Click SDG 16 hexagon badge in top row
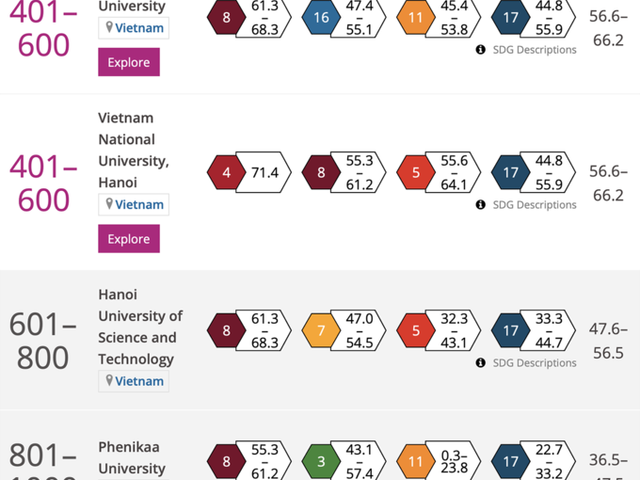 click(x=321, y=19)
